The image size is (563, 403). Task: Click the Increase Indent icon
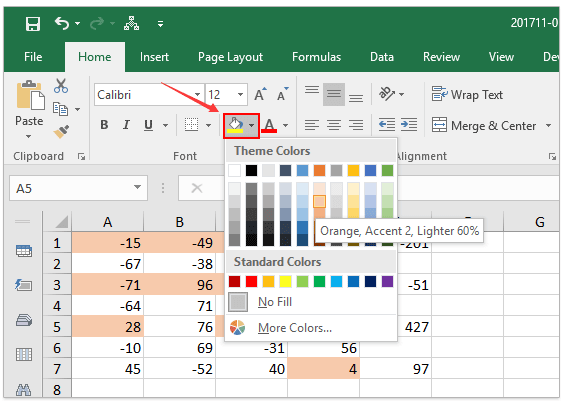(409, 125)
